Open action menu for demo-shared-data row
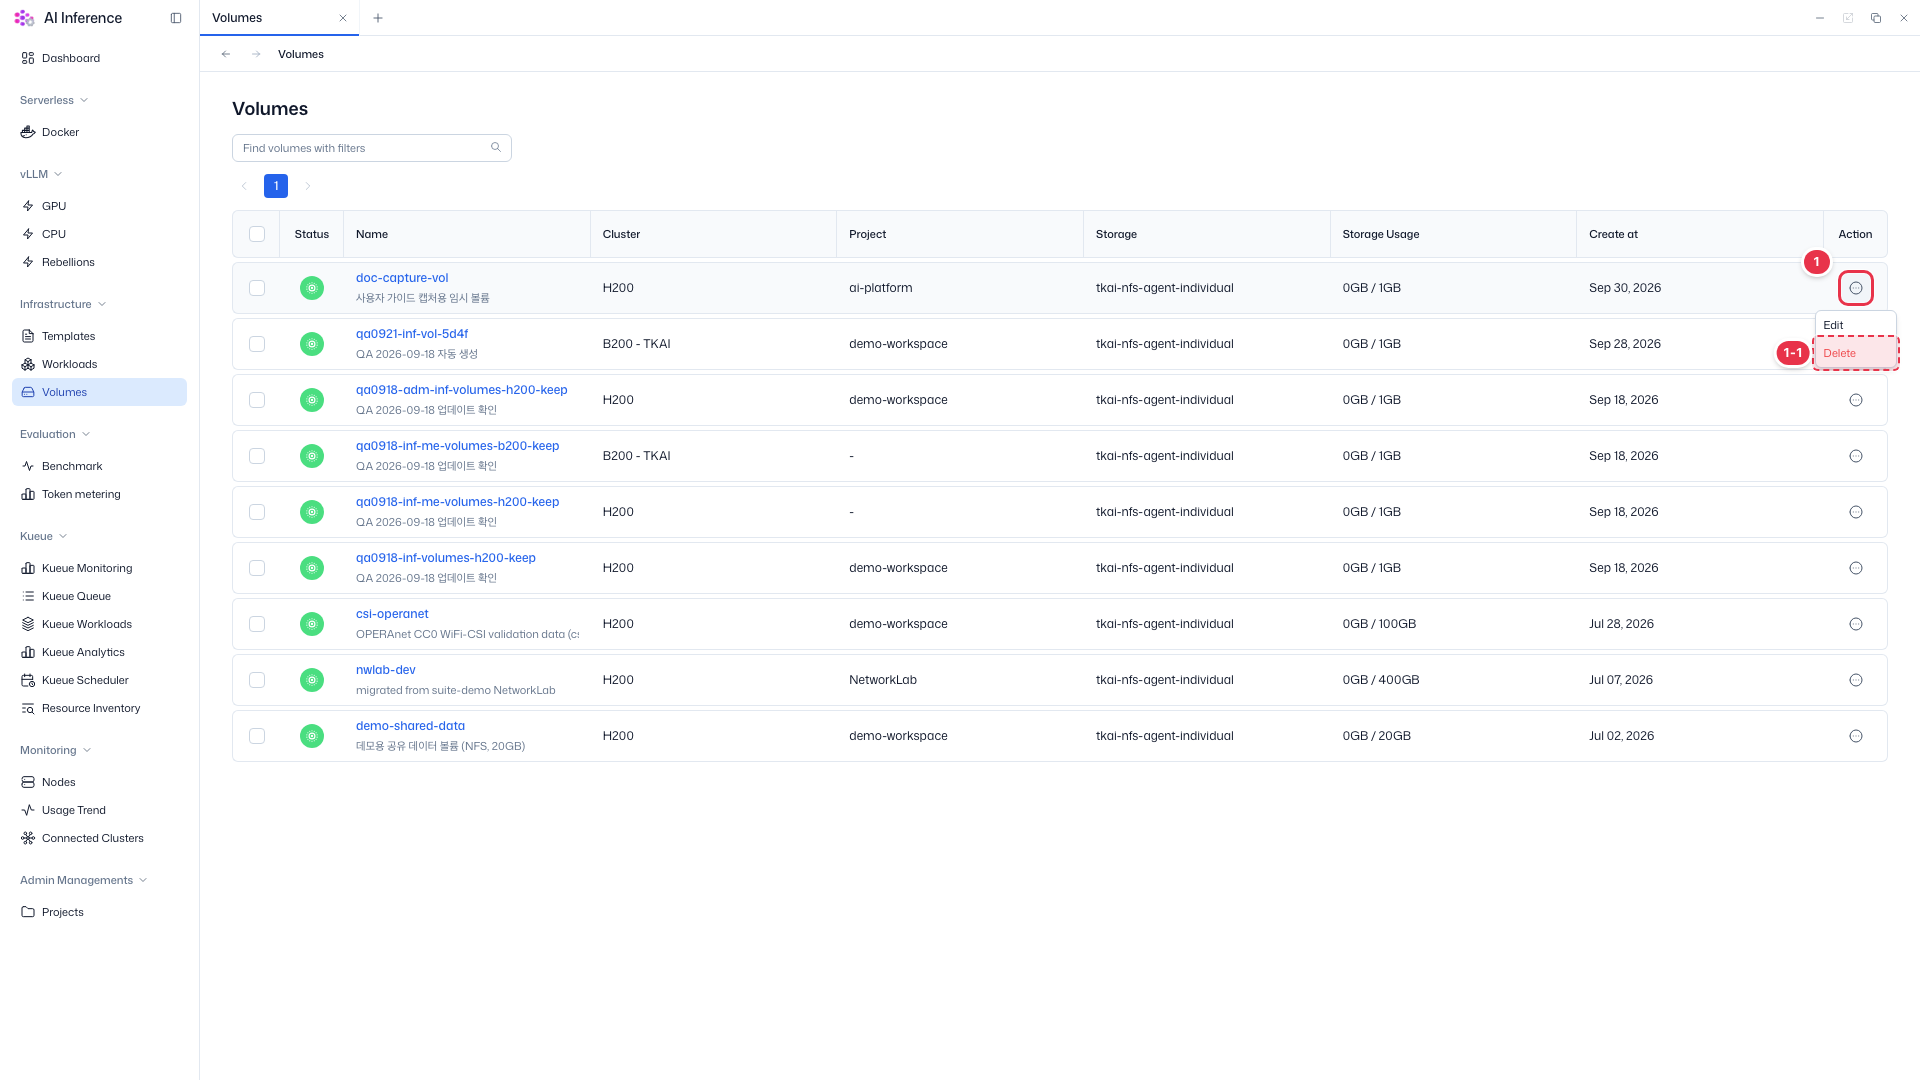Screen dimensions: 1920x1080 click(x=1856, y=736)
